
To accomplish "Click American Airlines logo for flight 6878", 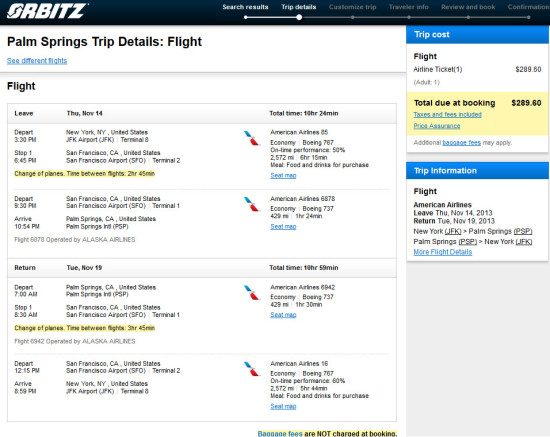I will (251, 204).
